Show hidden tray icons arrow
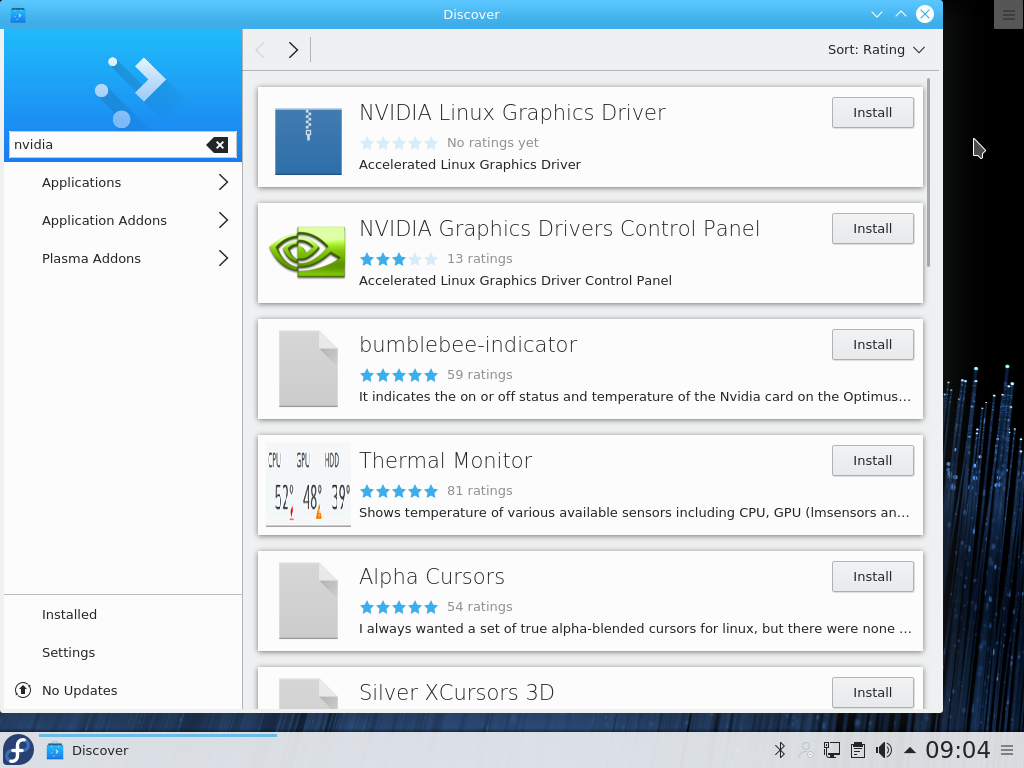Viewport: 1024px width, 768px height. tap(910, 750)
